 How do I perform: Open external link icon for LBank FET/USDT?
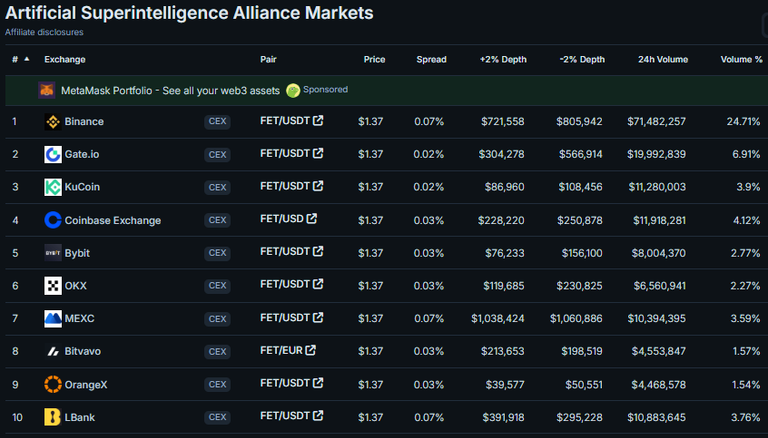coord(318,416)
